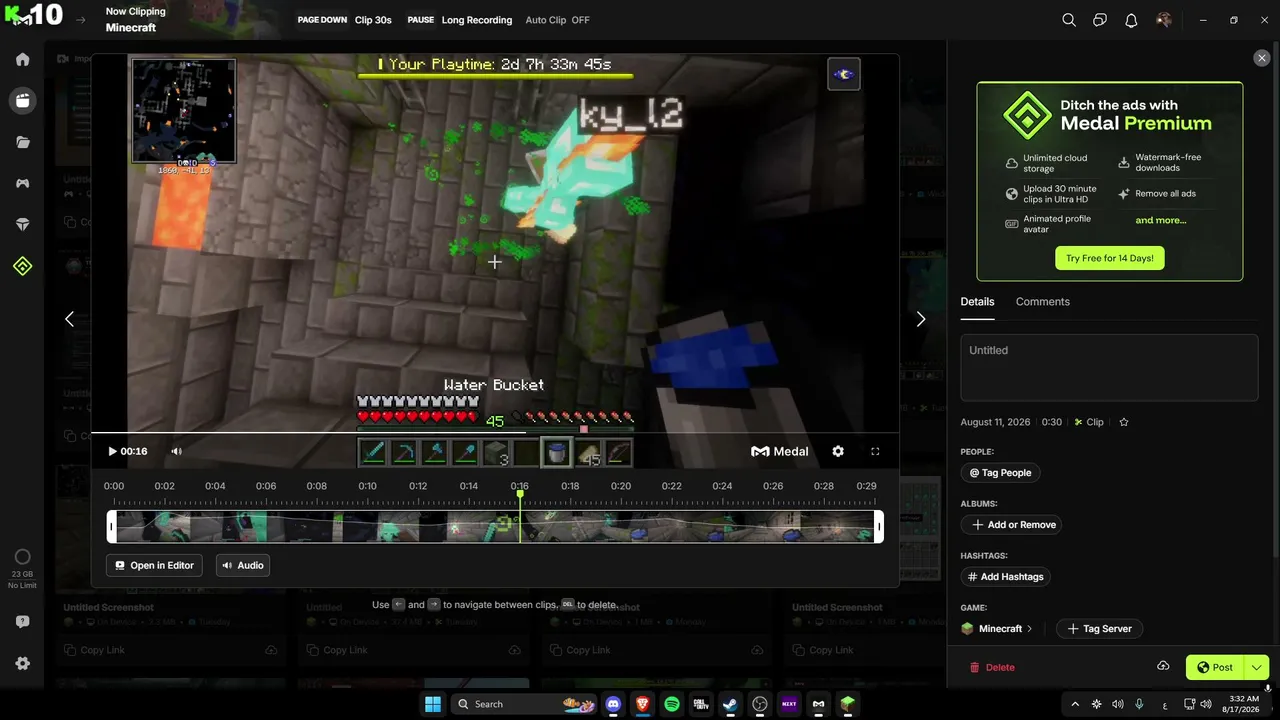This screenshot has width=1280, height=720.
Task: Open Steam from the taskbar
Action: (730, 704)
